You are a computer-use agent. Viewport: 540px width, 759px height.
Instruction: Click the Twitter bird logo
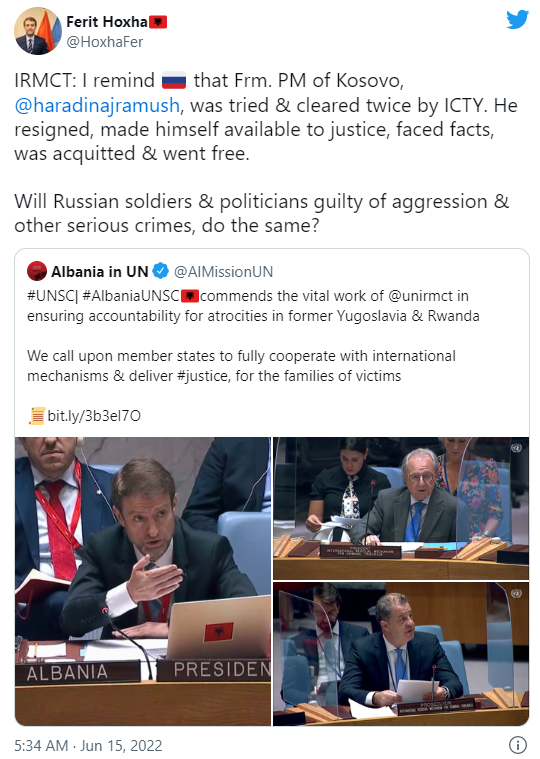tap(517, 20)
